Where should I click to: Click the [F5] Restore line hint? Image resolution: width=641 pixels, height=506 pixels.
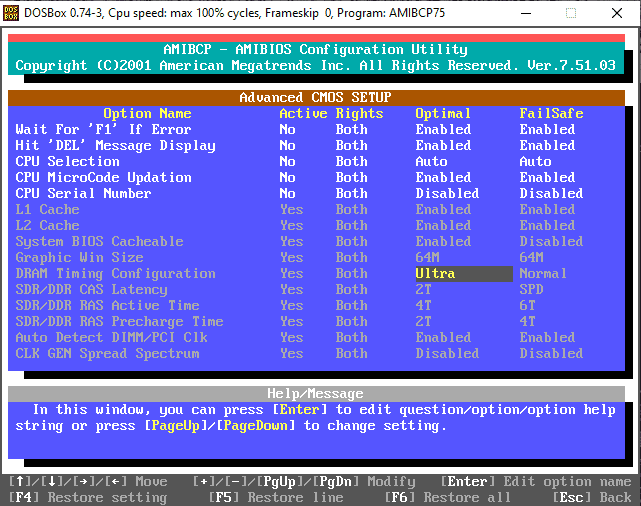pyautogui.click(x=276, y=497)
